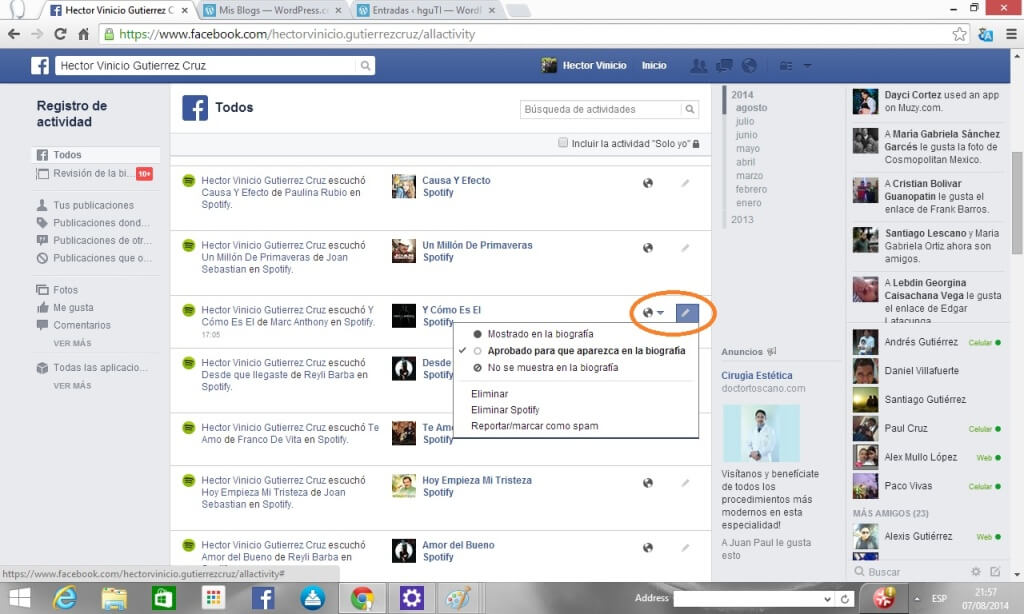Edit pencil icon for Causa Y Efecto entry

coord(685,183)
